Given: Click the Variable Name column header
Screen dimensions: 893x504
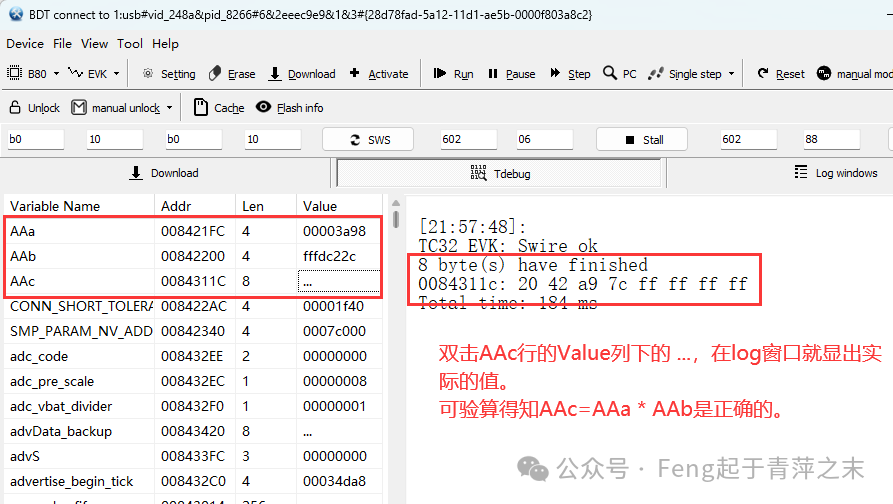Looking at the screenshot, I should 79,206.
